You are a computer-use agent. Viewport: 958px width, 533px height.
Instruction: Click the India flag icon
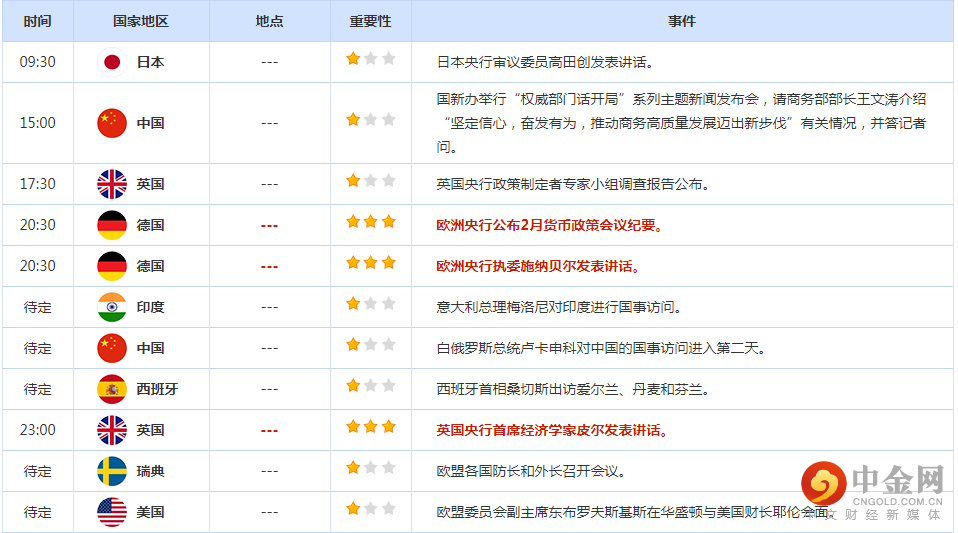(x=112, y=307)
